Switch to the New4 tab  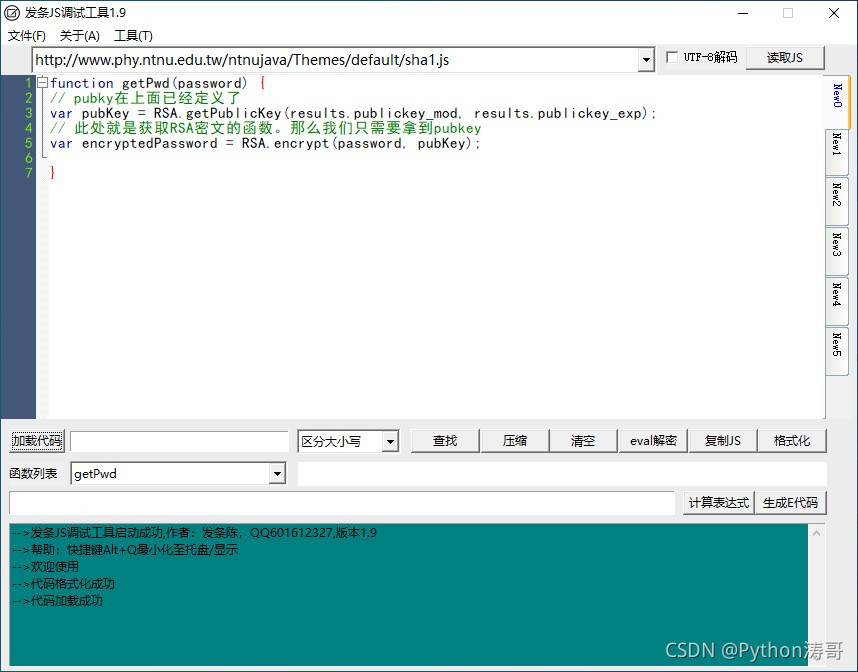pyautogui.click(x=837, y=301)
